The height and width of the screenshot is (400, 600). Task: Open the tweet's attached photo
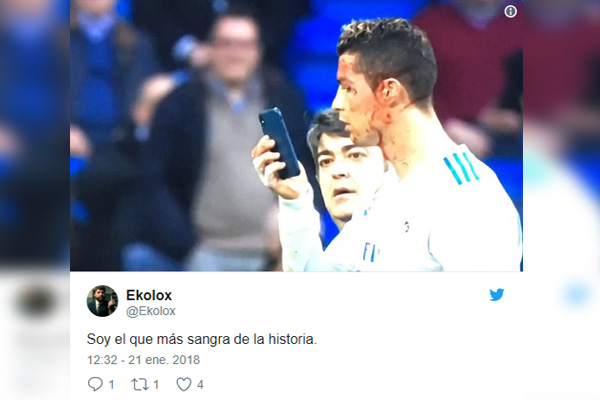point(296,136)
